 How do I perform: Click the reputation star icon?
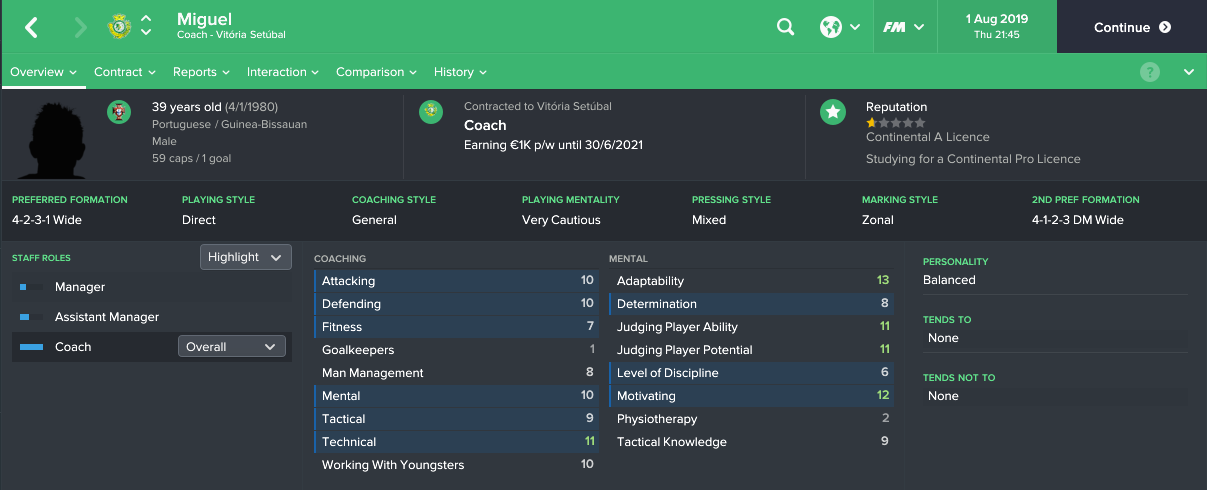[x=833, y=111]
